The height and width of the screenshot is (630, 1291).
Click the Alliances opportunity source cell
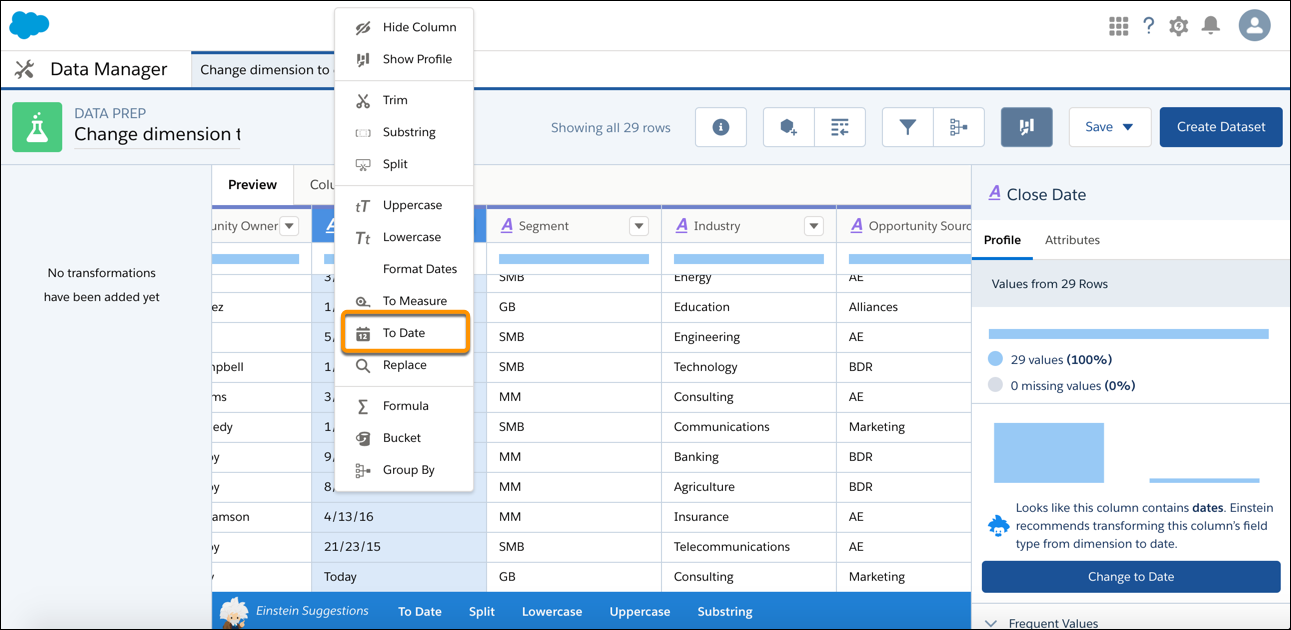point(904,307)
